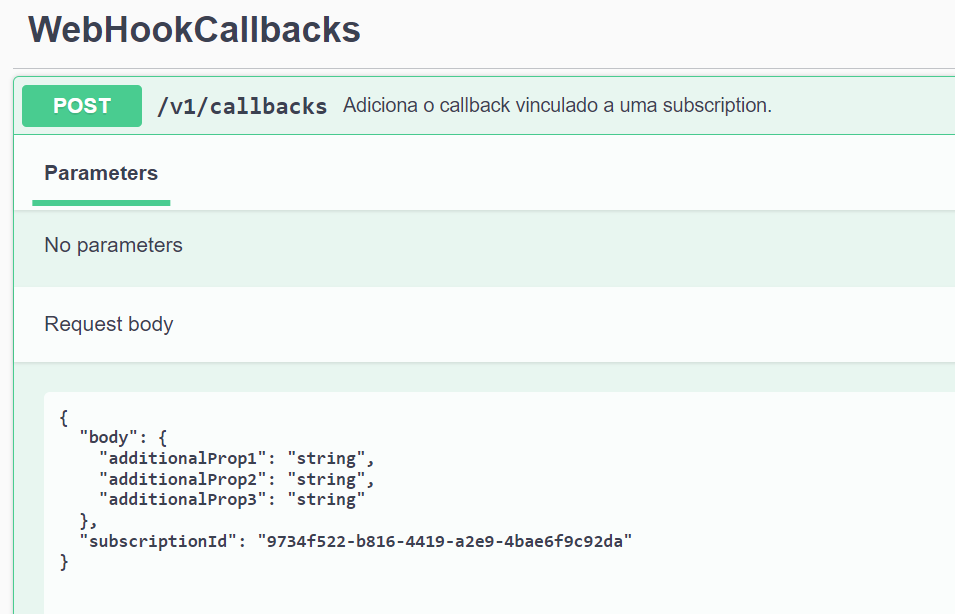Click the "additionalProp3" key
The width and height of the screenshot is (955, 614).
click(188, 500)
